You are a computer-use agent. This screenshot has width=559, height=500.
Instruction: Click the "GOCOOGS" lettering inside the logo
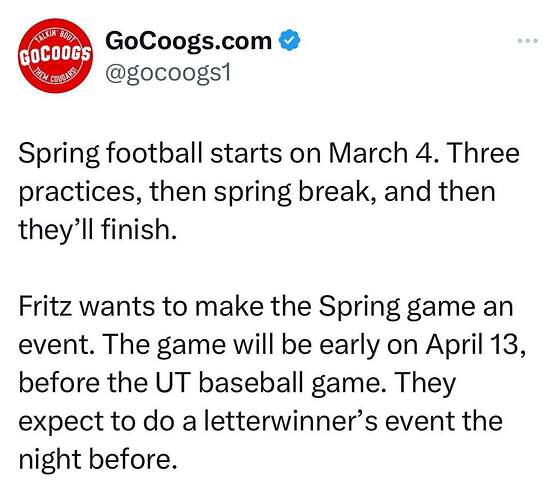56,56
